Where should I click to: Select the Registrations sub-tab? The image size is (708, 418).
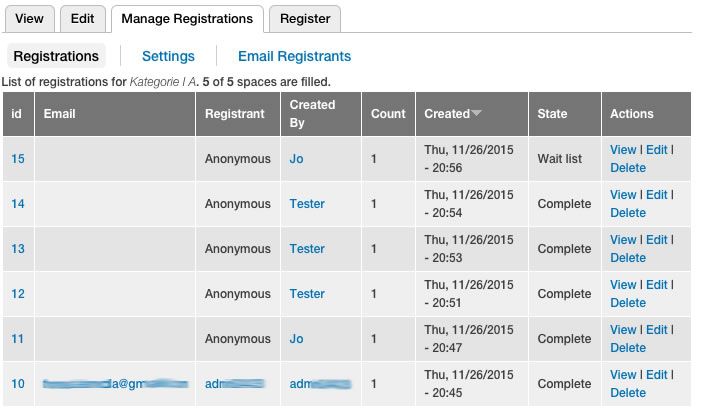[x=56, y=56]
